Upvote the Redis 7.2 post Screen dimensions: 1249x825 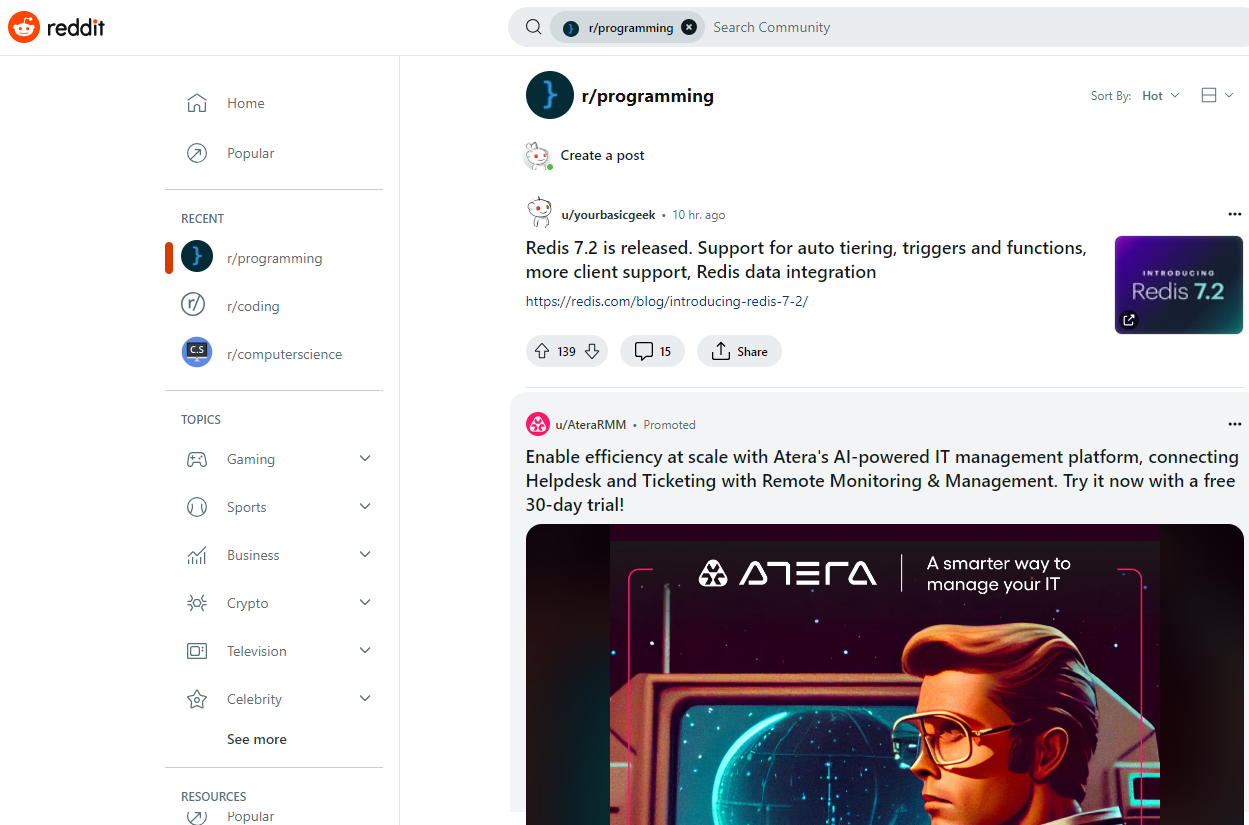coord(542,351)
